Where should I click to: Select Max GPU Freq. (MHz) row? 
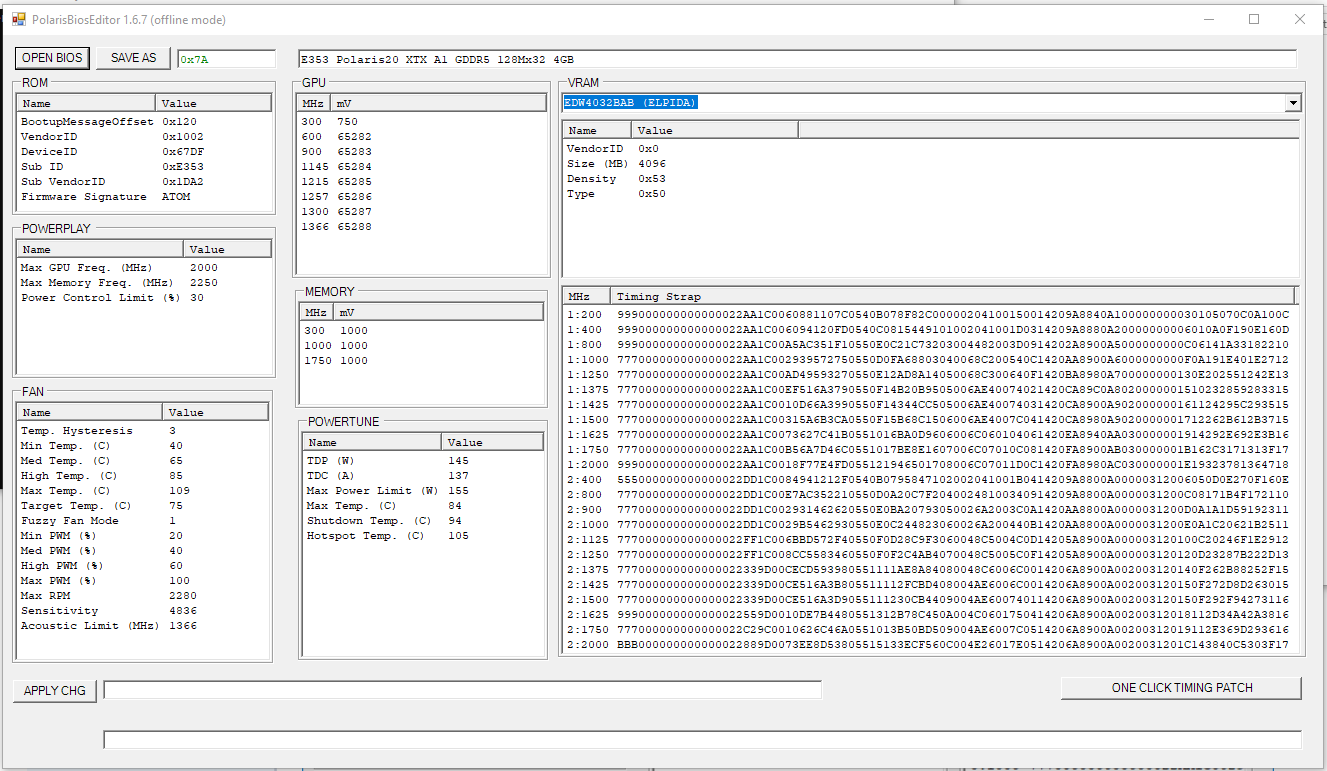145,268
